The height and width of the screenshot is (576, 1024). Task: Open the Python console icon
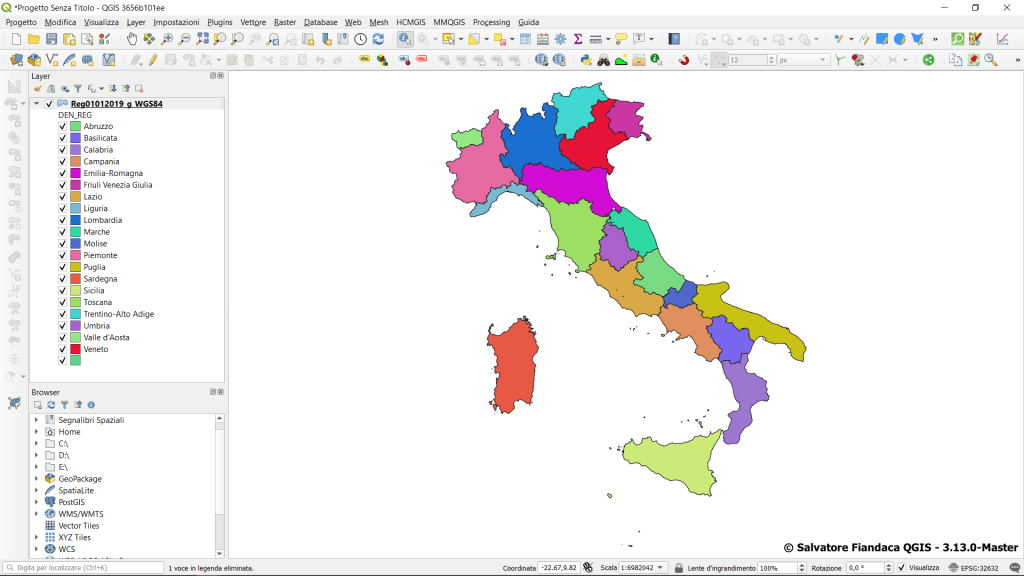click(x=587, y=60)
